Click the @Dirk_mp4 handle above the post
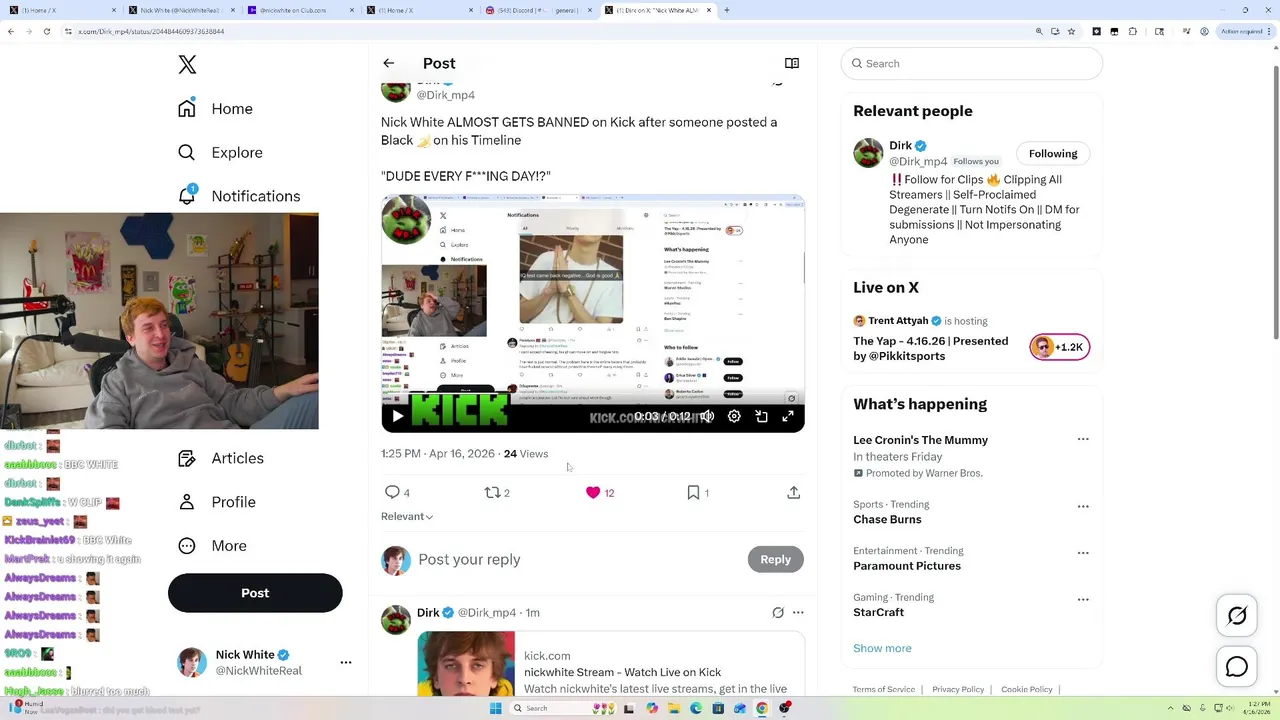Viewport: 1280px width, 720px height. pos(445,95)
